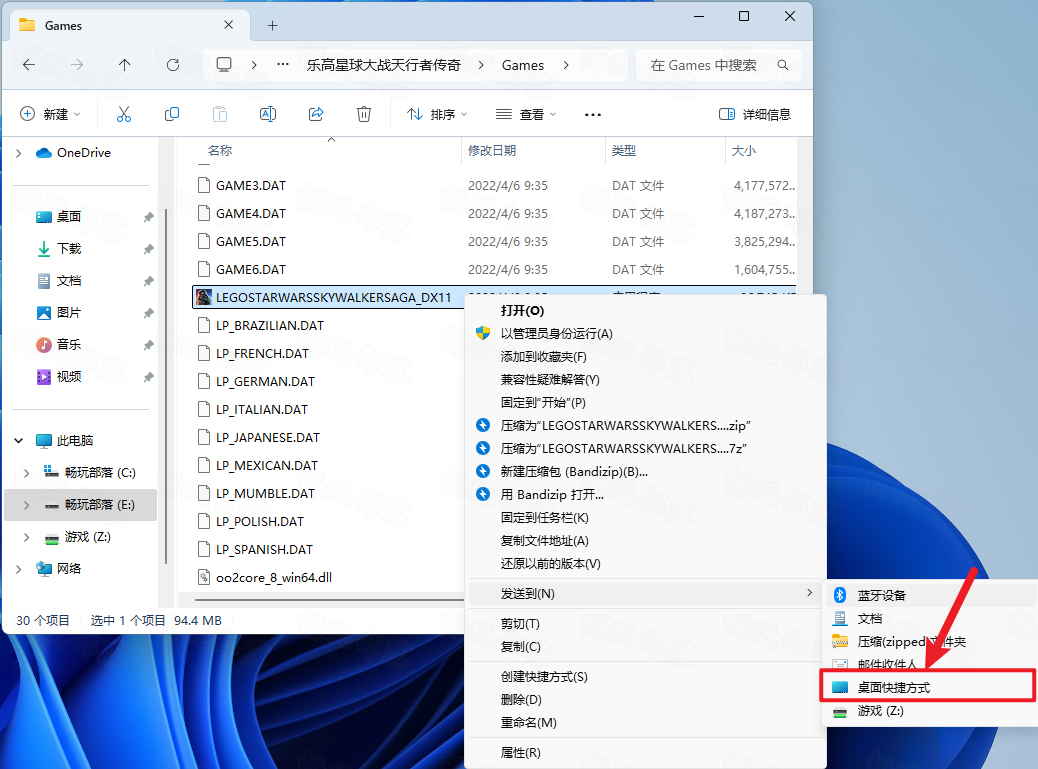Click the search magnifier icon
The width and height of the screenshot is (1038, 769).
click(782, 65)
